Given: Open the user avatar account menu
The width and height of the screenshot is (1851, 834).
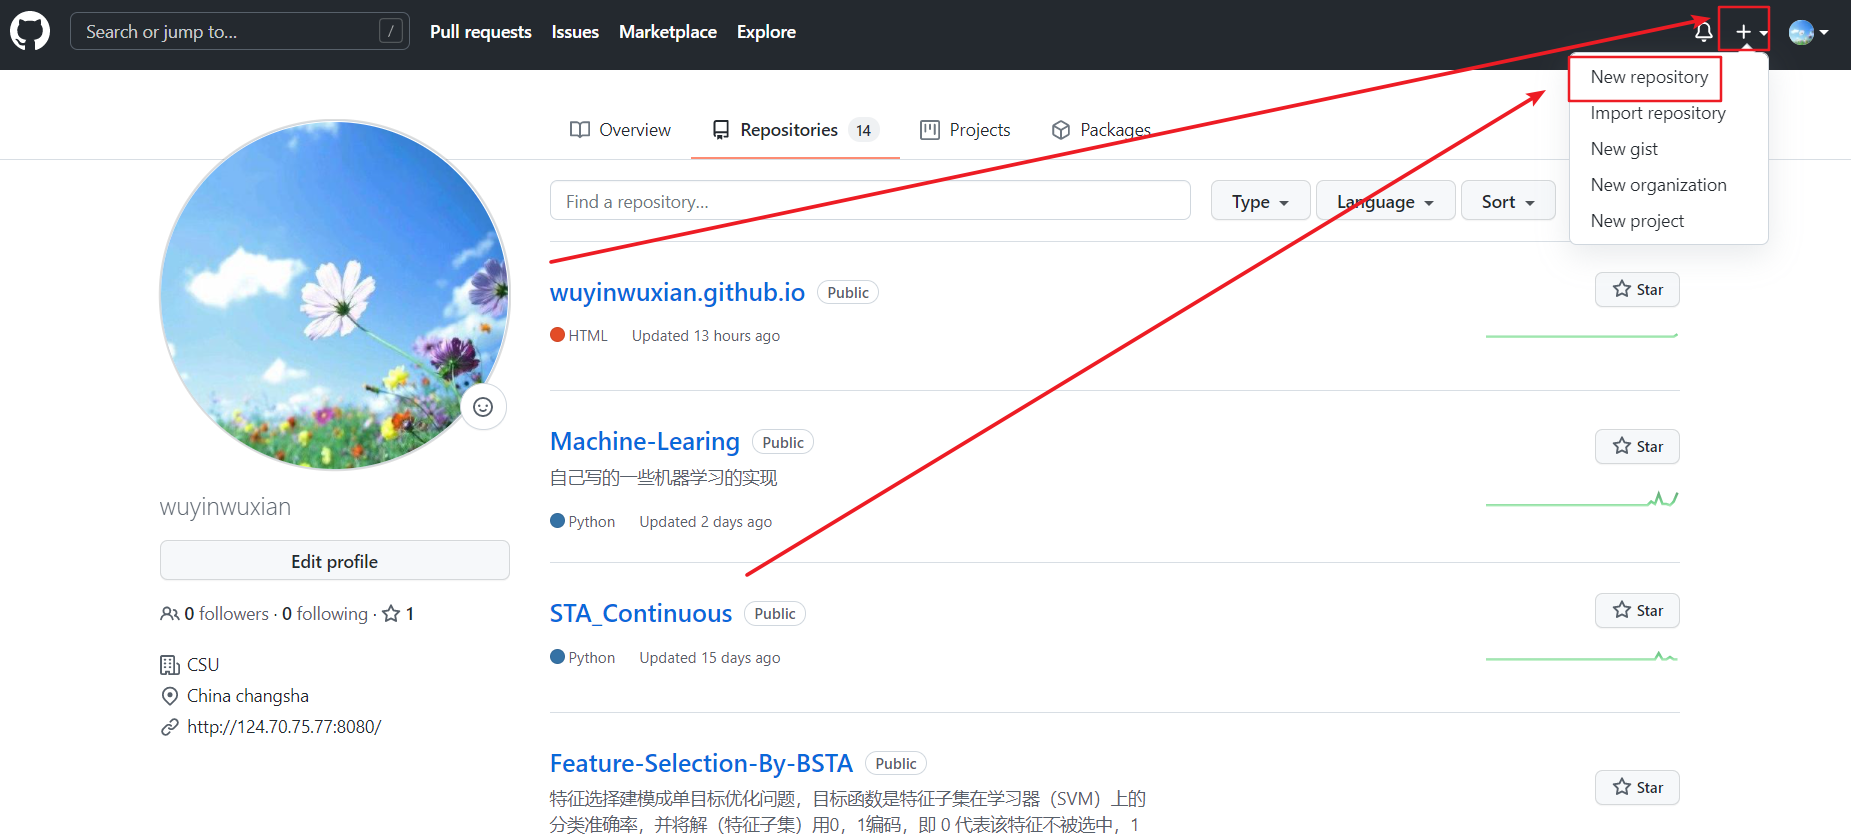Looking at the screenshot, I should point(1808,32).
